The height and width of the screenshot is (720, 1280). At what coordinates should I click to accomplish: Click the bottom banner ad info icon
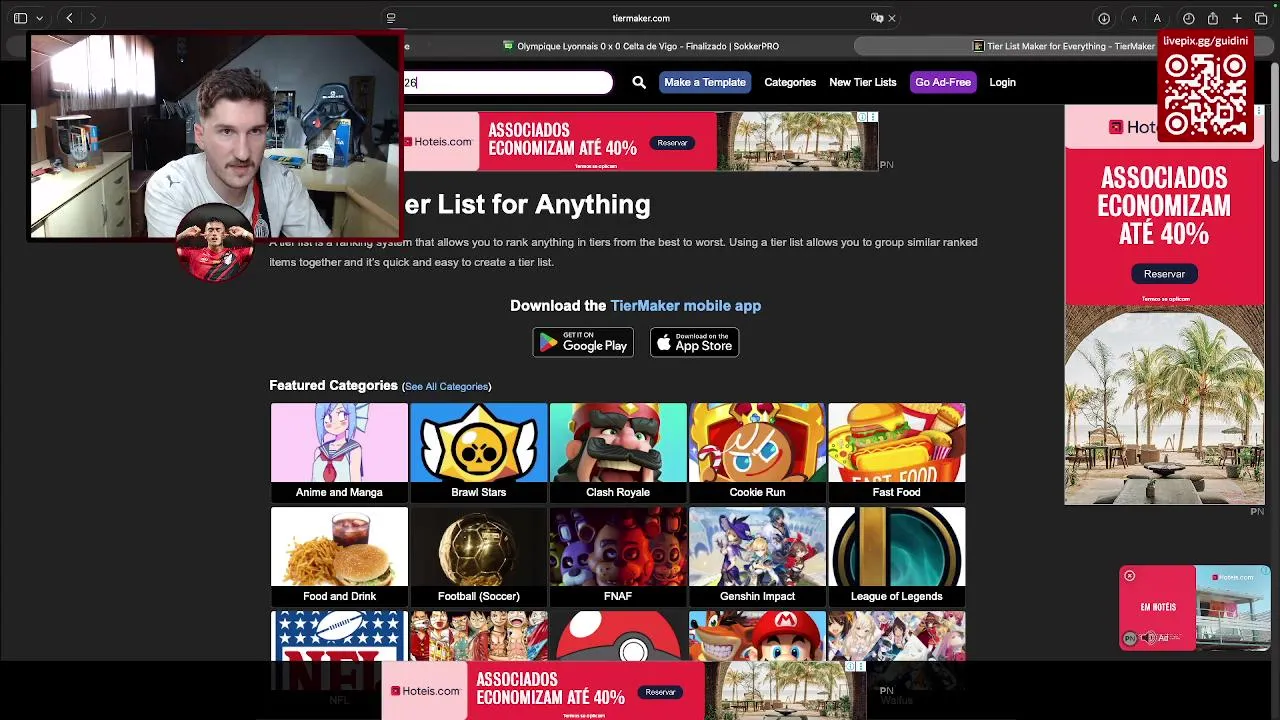[x=850, y=667]
